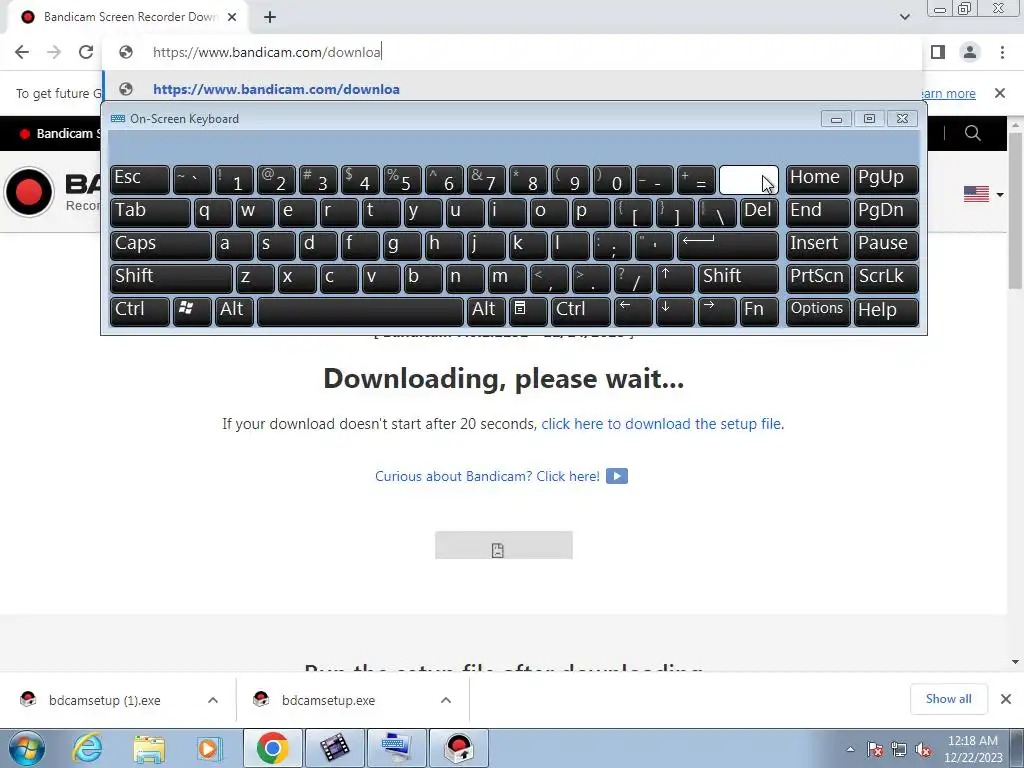Open the Bandicam setup taskbar icon
The width and height of the screenshot is (1024, 768).
point(458,748)
